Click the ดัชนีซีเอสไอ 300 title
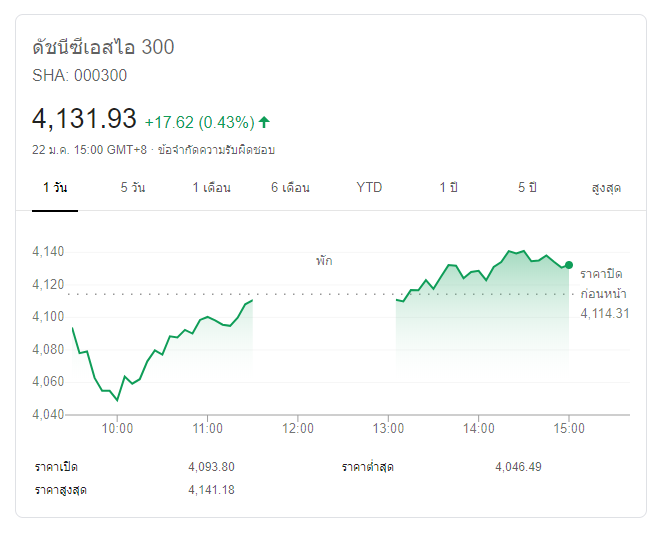Screen dimensions: 662x534 [103, 46]
